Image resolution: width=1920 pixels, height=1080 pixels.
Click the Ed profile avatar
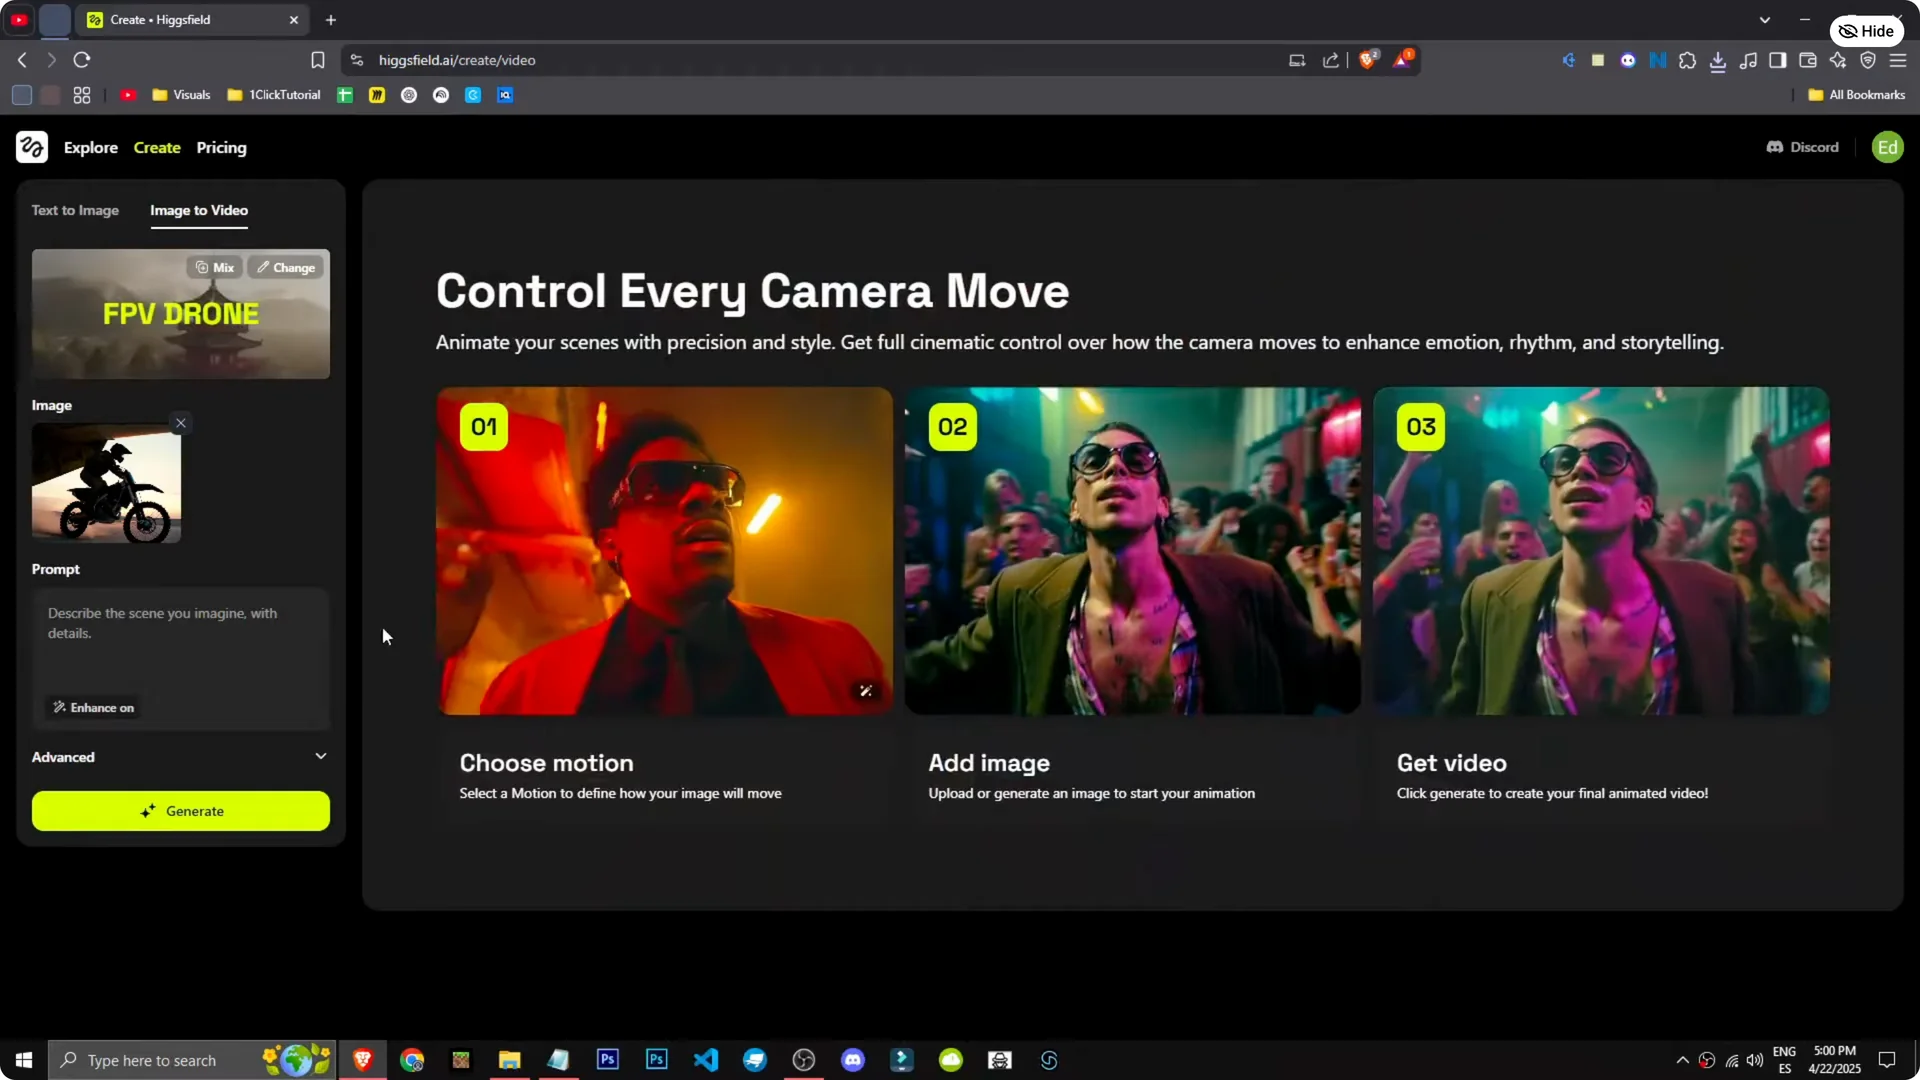1888,147
